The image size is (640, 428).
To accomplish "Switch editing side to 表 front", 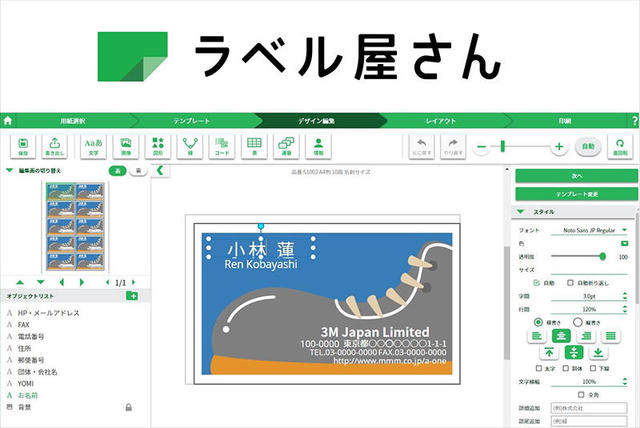I will point(118,171).
